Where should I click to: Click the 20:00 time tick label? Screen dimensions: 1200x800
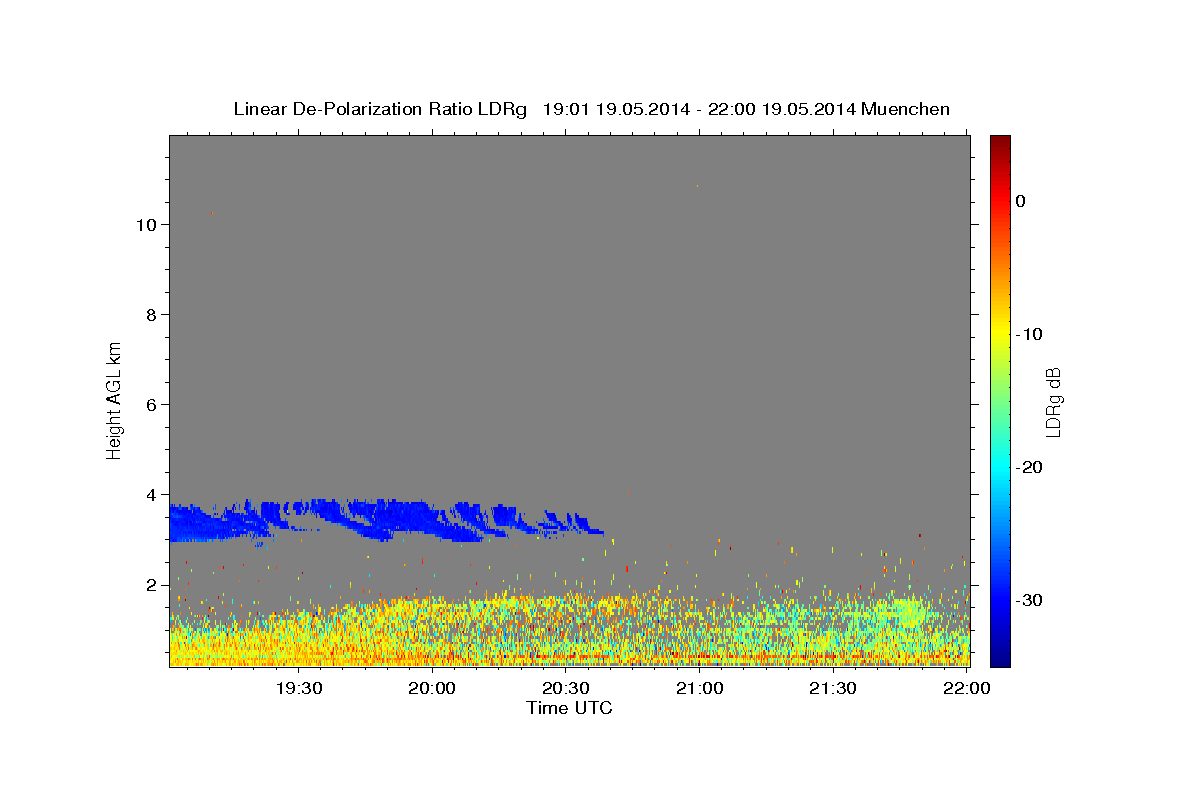pos(433,688)
